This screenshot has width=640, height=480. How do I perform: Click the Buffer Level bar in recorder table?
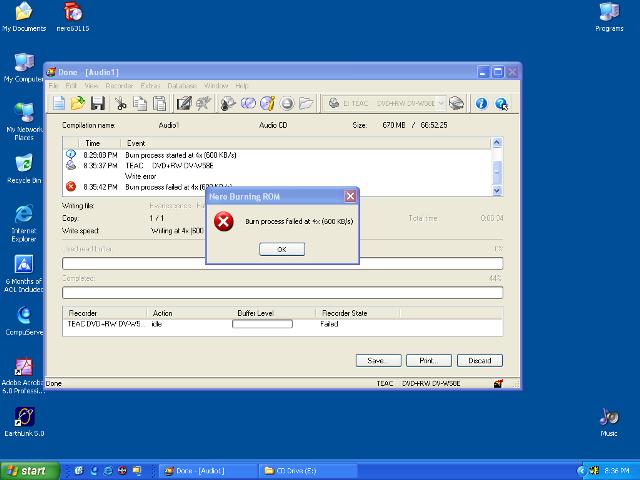(262, 324)
